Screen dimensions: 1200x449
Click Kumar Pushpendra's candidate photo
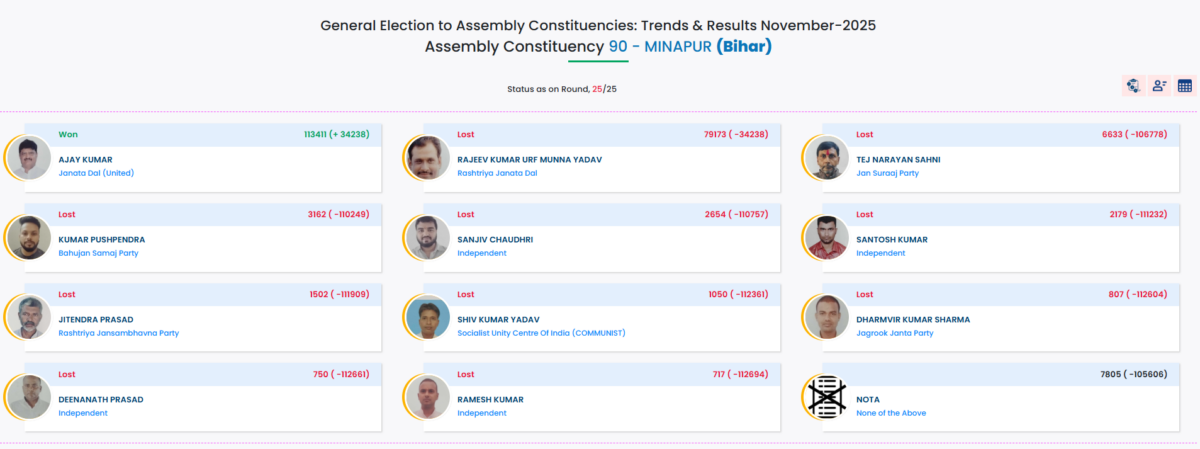(29, 238)
